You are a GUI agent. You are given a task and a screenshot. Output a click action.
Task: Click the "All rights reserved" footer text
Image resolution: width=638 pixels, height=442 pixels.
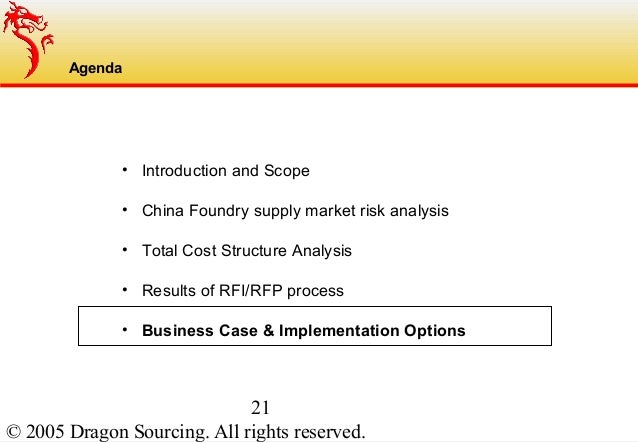coord(290,432)
